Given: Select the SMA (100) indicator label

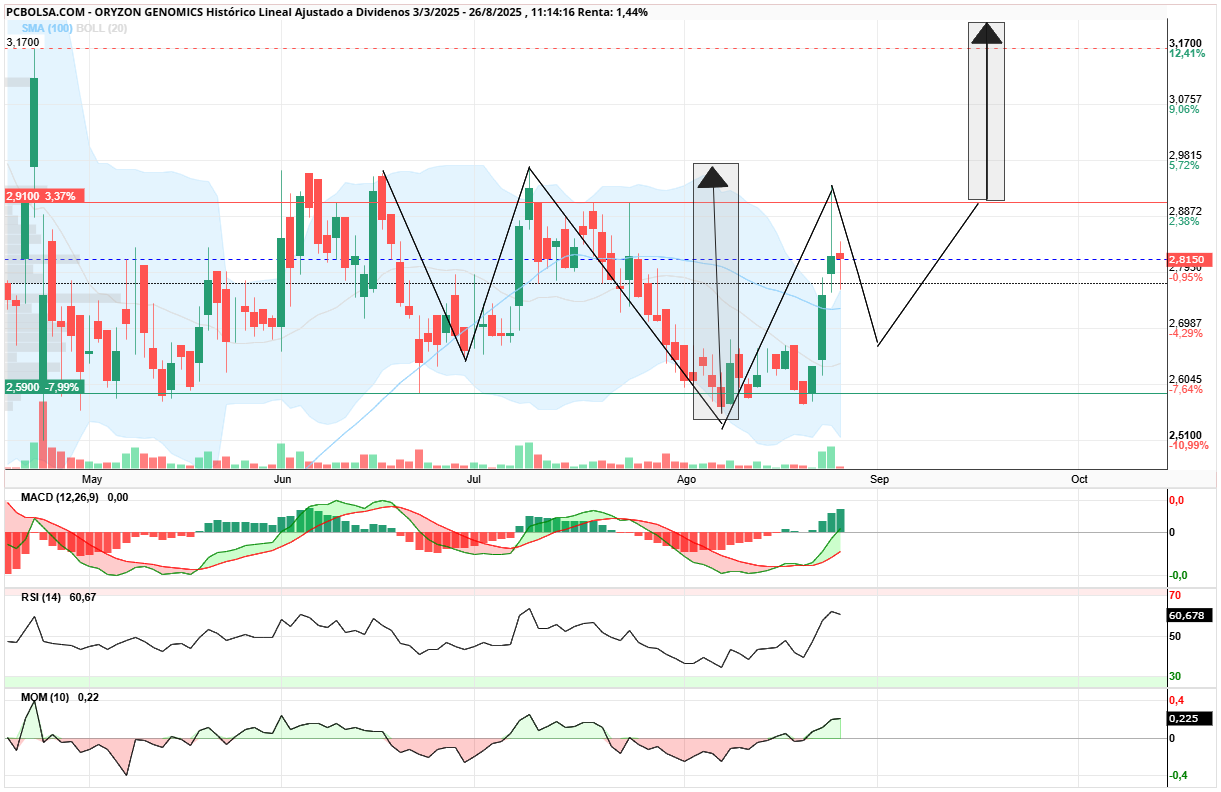Looking at the screenshot, I should [47, 28].
